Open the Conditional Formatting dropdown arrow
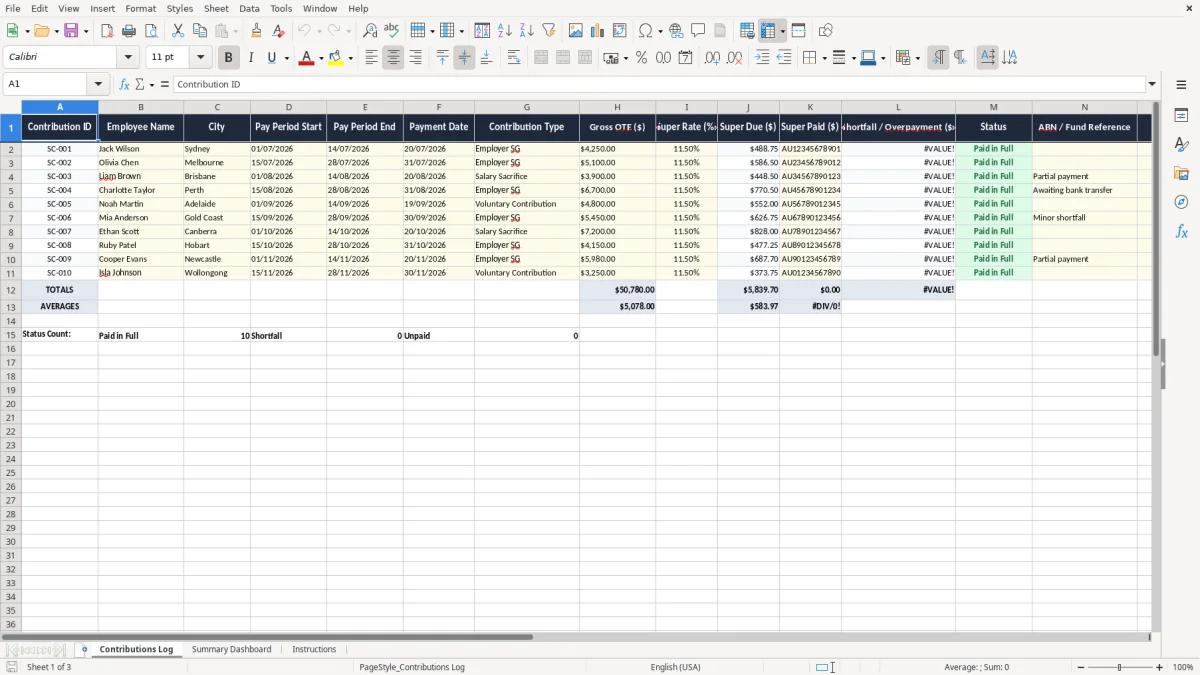Image resolution: width=1200 pixels, height=675 pixels. coord(917,58)
